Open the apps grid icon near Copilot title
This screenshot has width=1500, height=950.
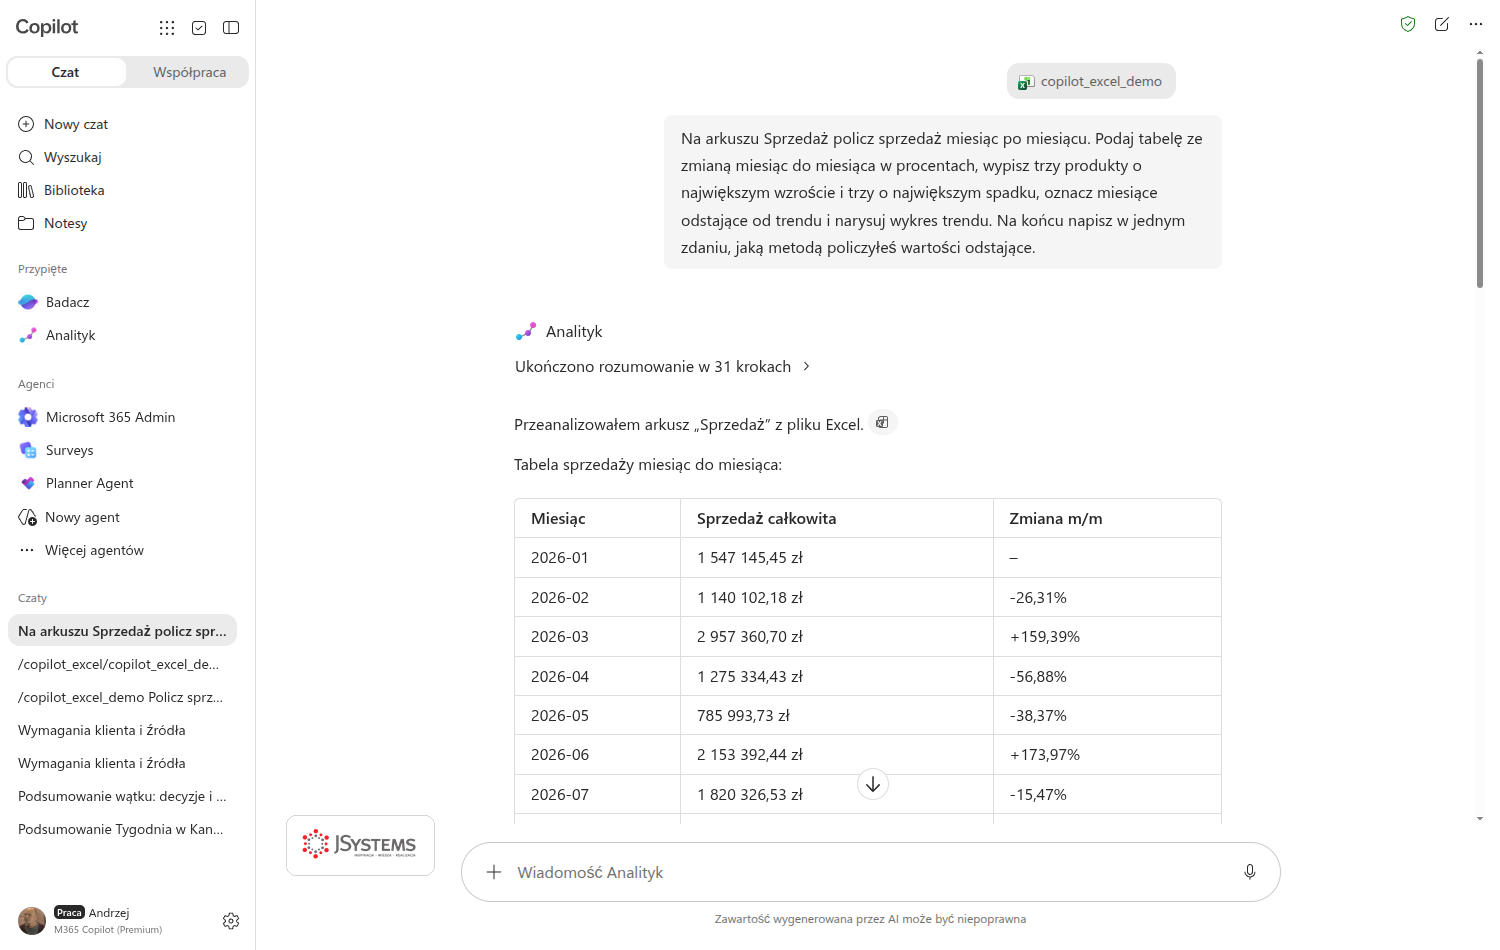pos(167,28)
